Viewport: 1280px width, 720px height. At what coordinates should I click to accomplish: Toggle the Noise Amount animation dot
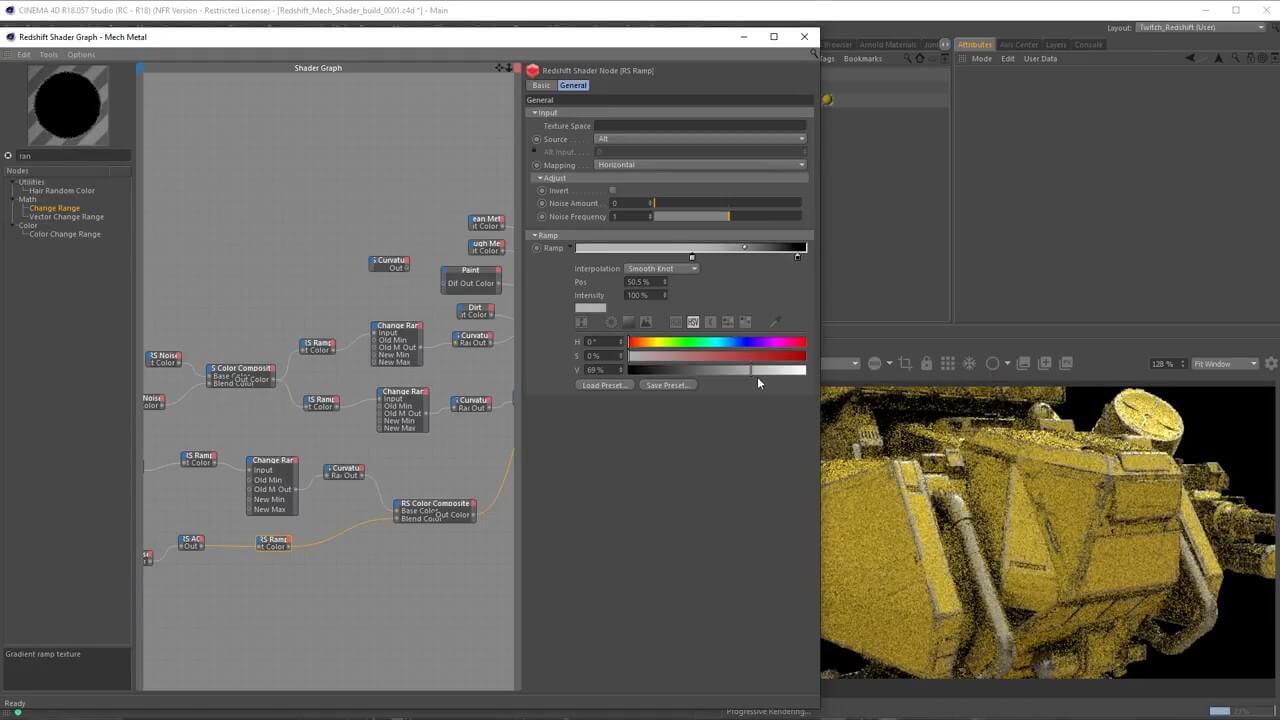click(x=542, y=203)
